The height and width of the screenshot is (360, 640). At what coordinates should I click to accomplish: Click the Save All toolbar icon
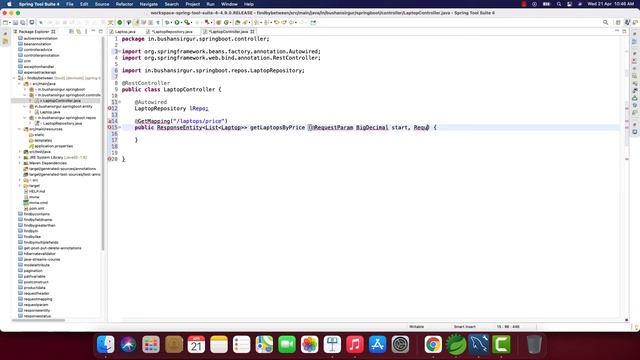[22, 22]
